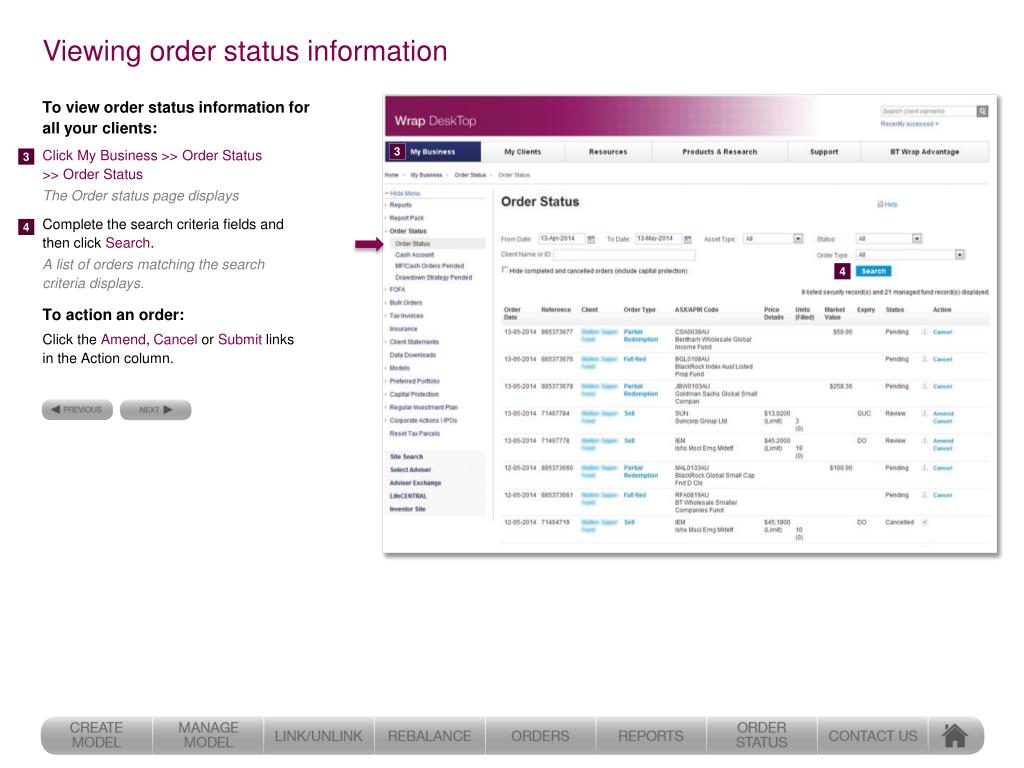Tick Hide completed and cancelled orders checkbox
The image size is (1024, 768).
[x=504, y=270]
